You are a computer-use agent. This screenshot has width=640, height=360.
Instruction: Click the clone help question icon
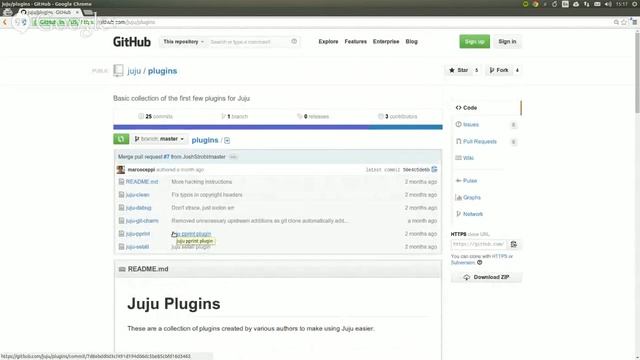tap(480, 262)
